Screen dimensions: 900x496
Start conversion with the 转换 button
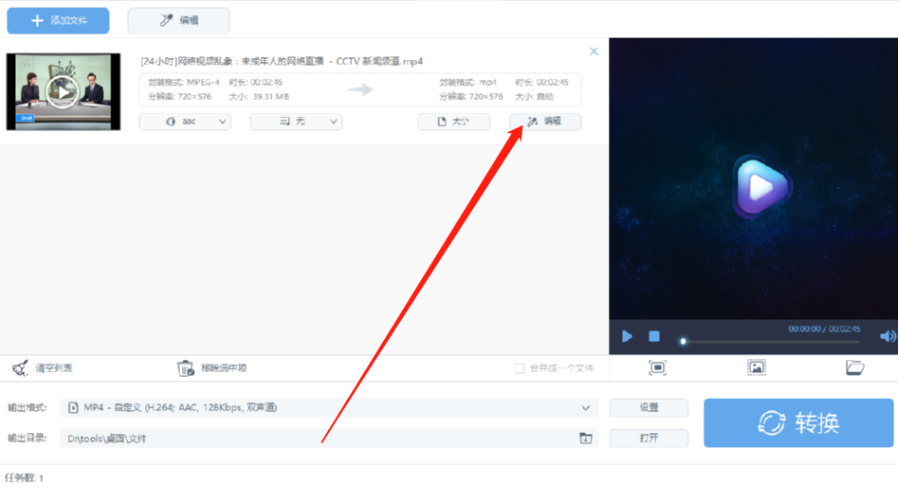[x=798, y=423]
